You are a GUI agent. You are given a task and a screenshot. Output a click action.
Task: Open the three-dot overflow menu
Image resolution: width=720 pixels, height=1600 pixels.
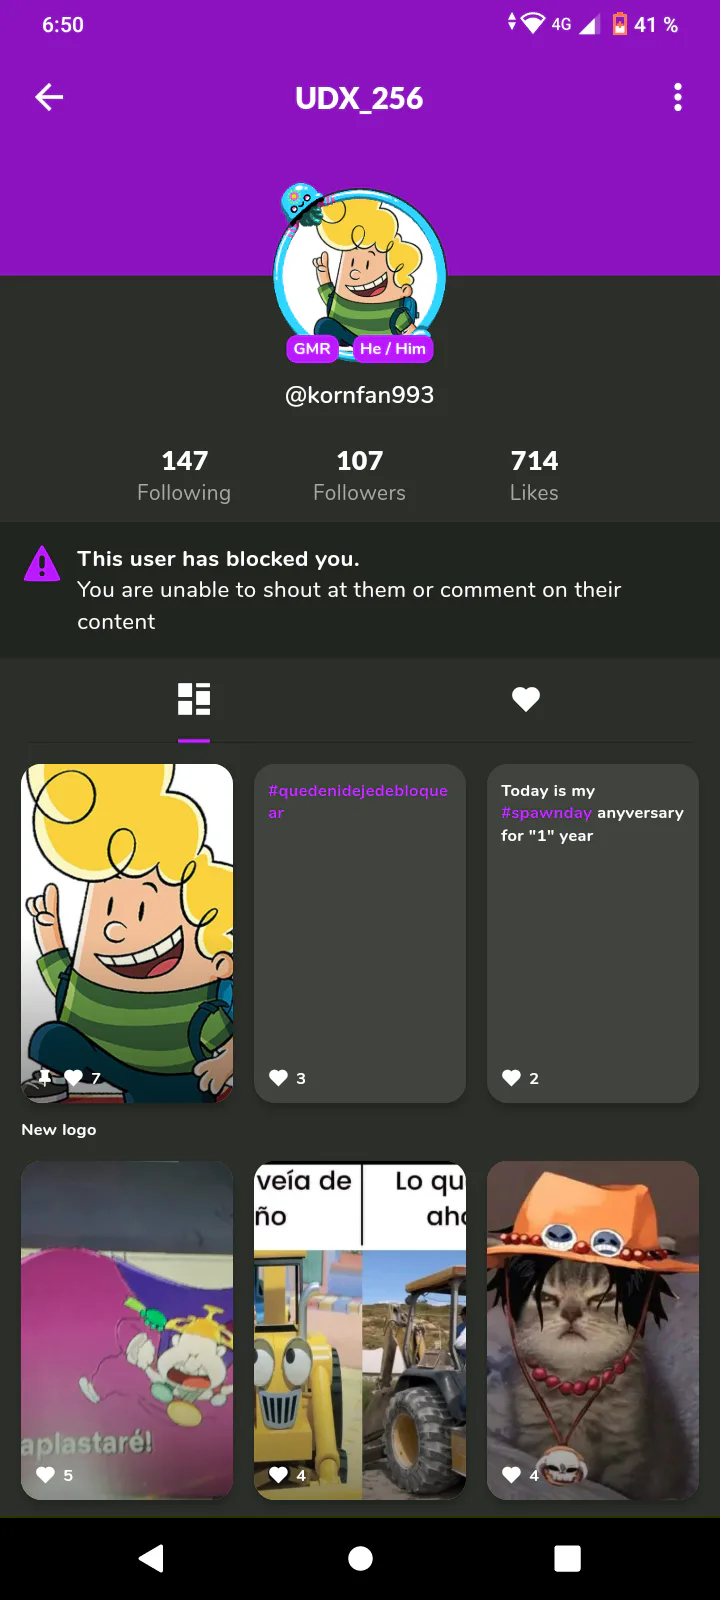(x=678, y=97)
